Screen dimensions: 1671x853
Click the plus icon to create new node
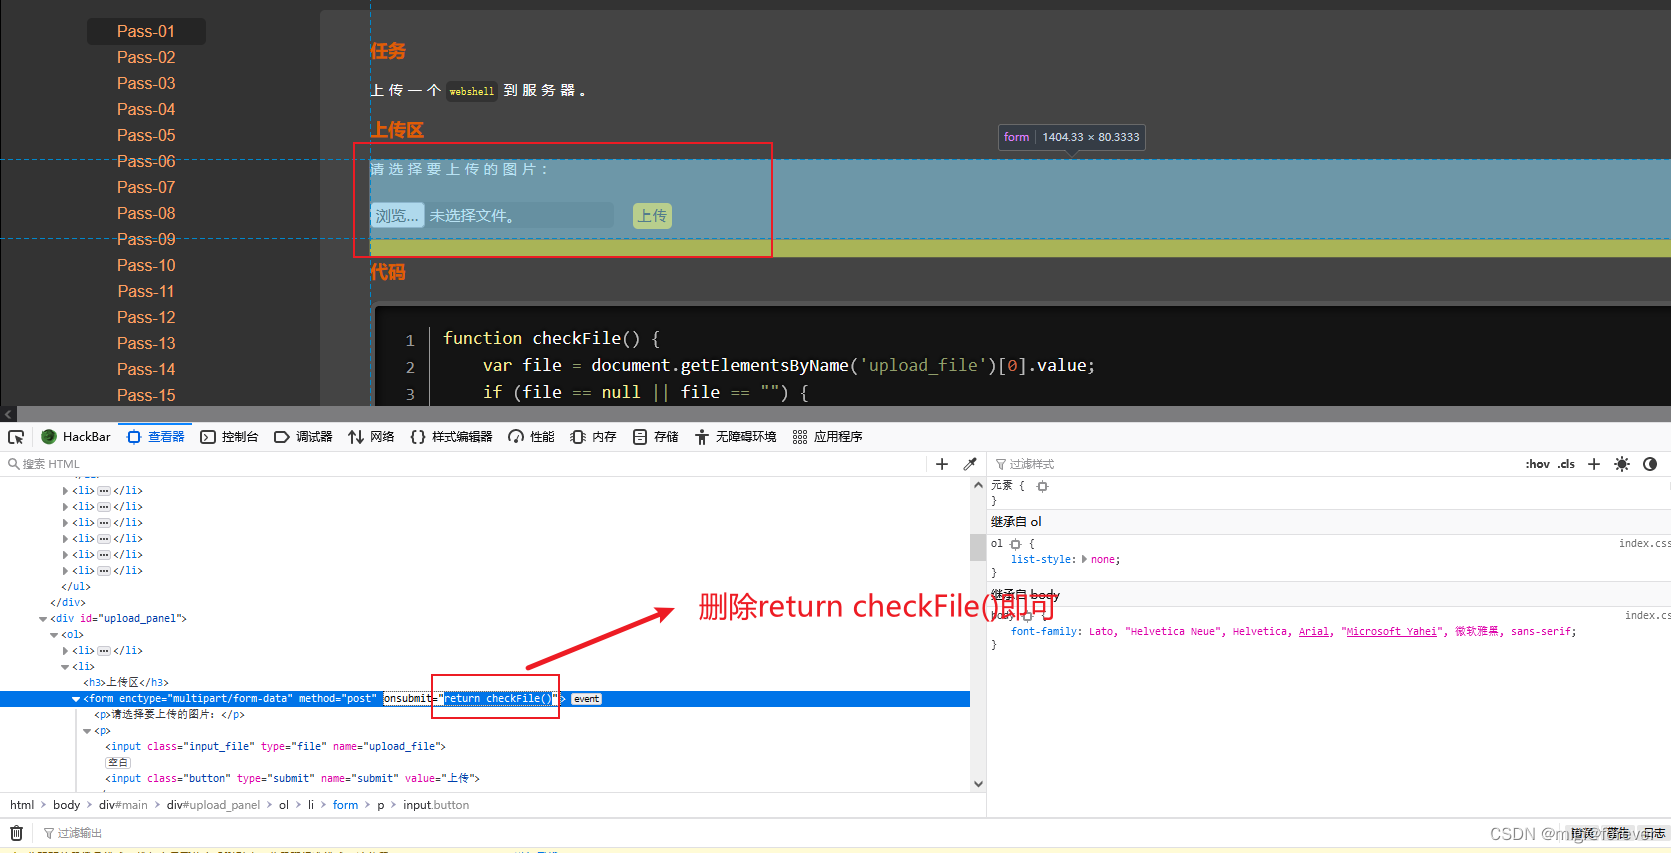pyautogui.click(x=942, y=464)
